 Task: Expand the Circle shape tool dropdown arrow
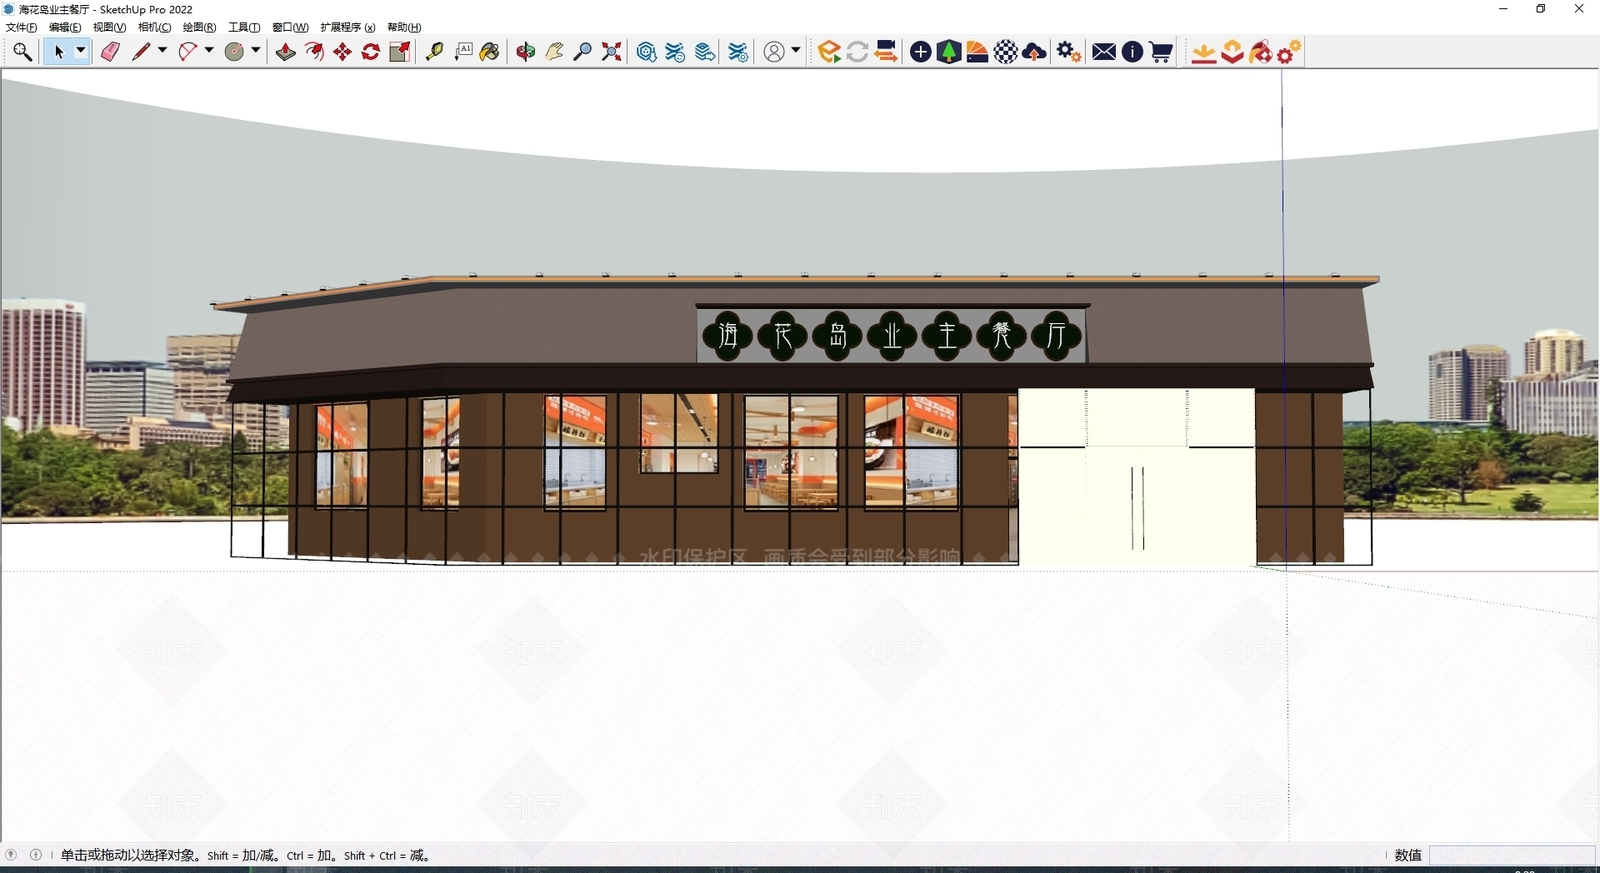point(256,51)
